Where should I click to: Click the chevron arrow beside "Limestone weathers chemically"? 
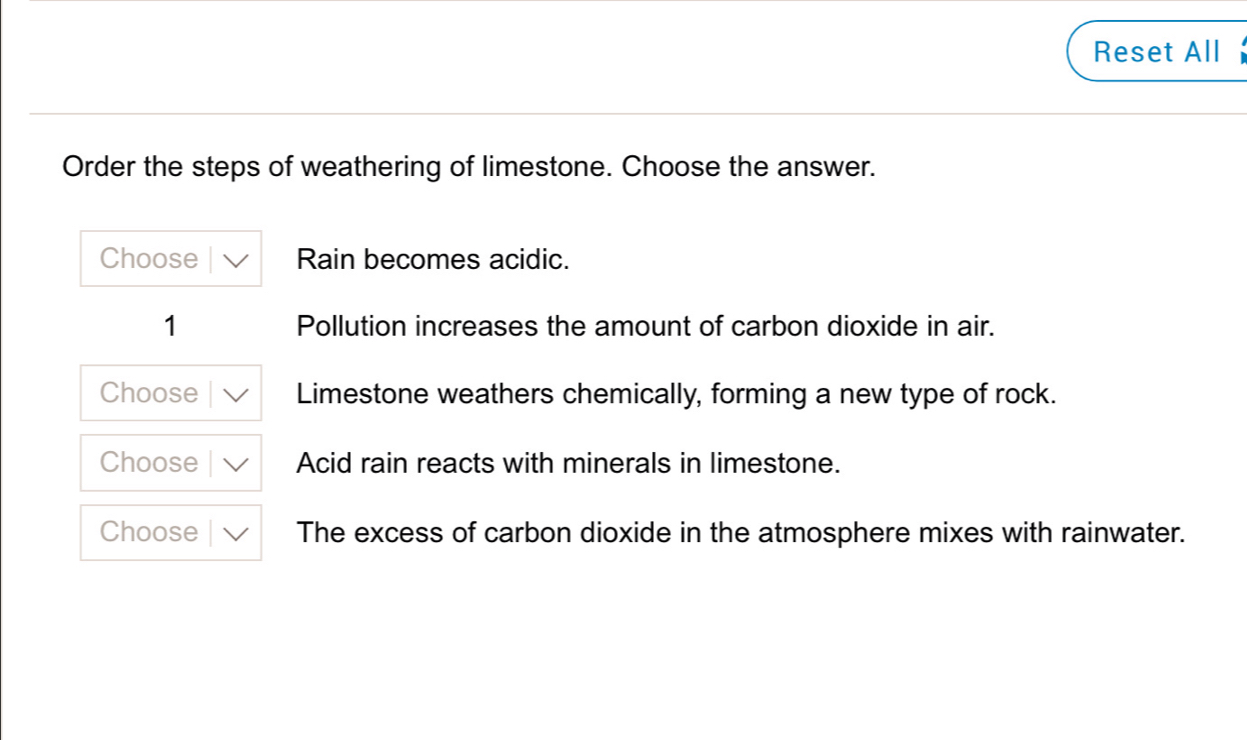coord(237,394)
